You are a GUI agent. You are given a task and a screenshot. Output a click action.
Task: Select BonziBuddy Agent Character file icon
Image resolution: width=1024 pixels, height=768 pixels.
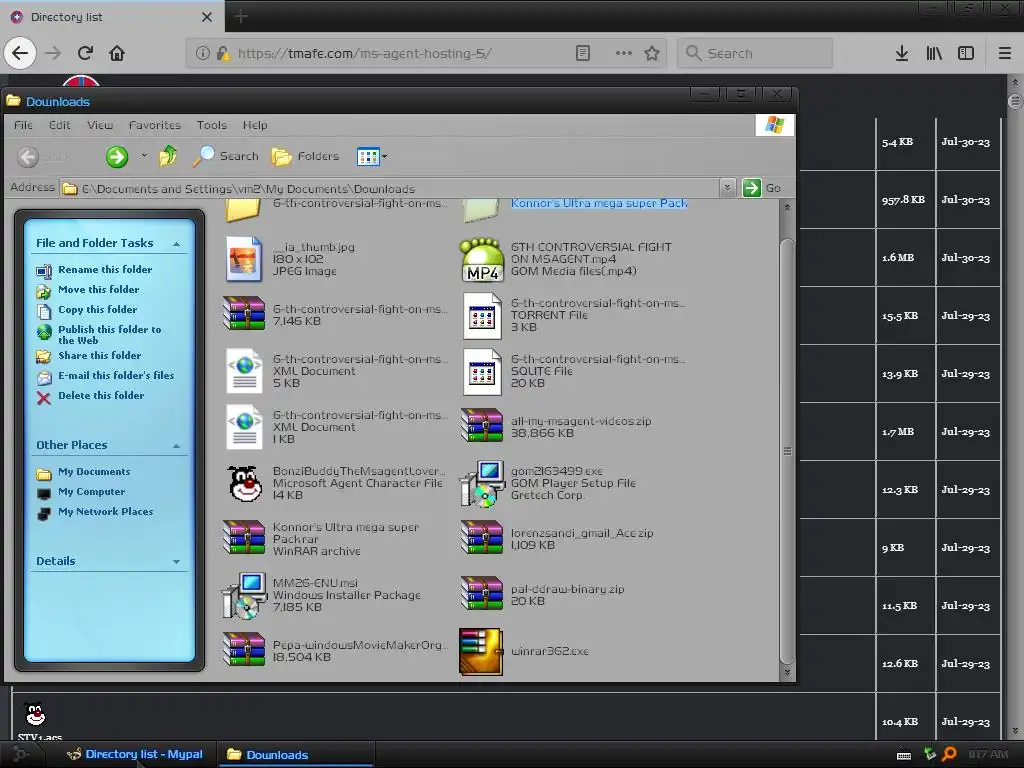click(x=244, y=483)
